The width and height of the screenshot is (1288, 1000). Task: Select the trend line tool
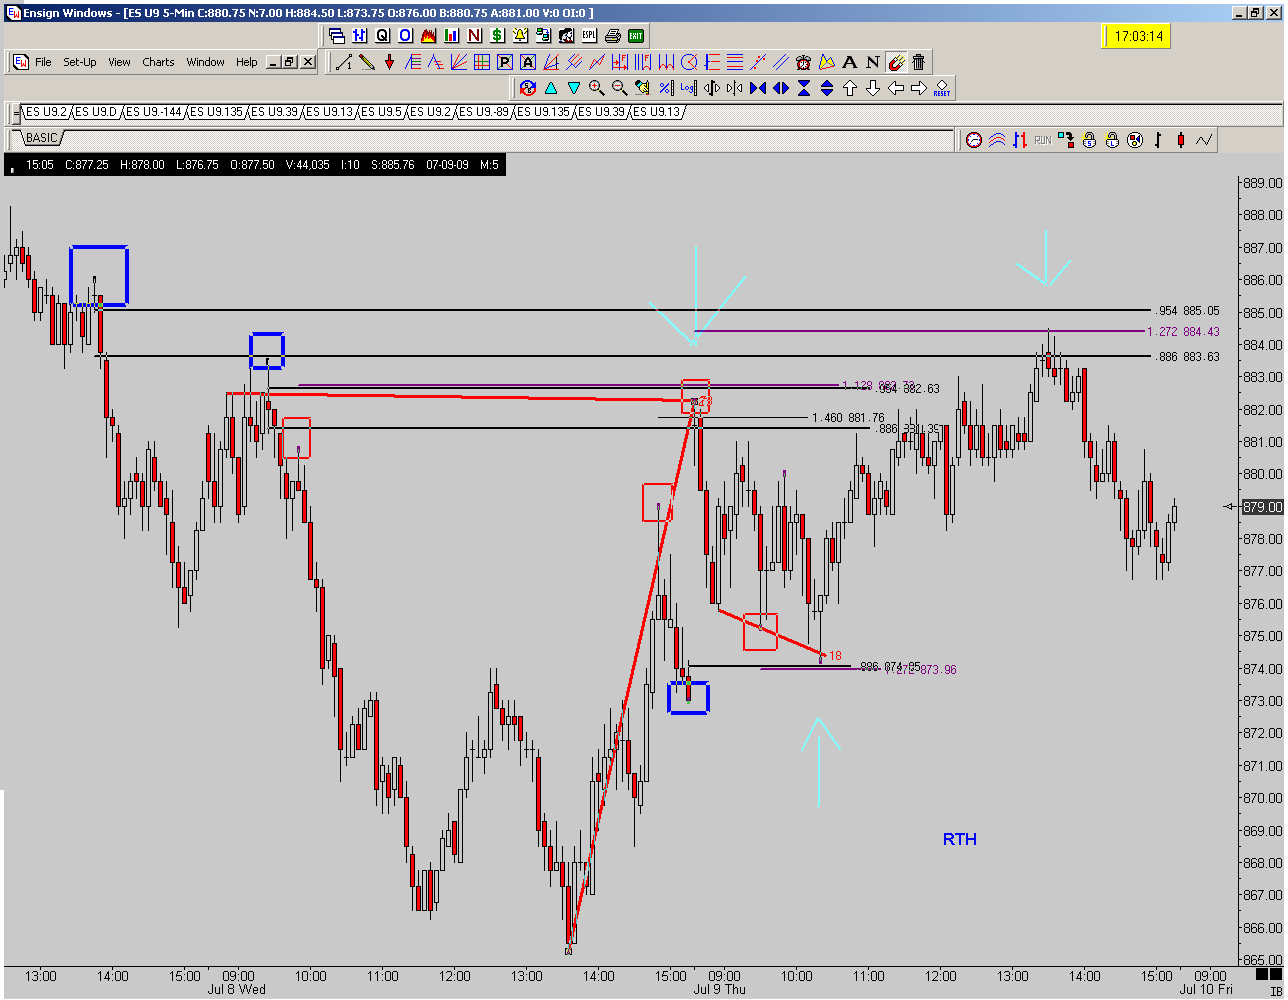point(344,62)
